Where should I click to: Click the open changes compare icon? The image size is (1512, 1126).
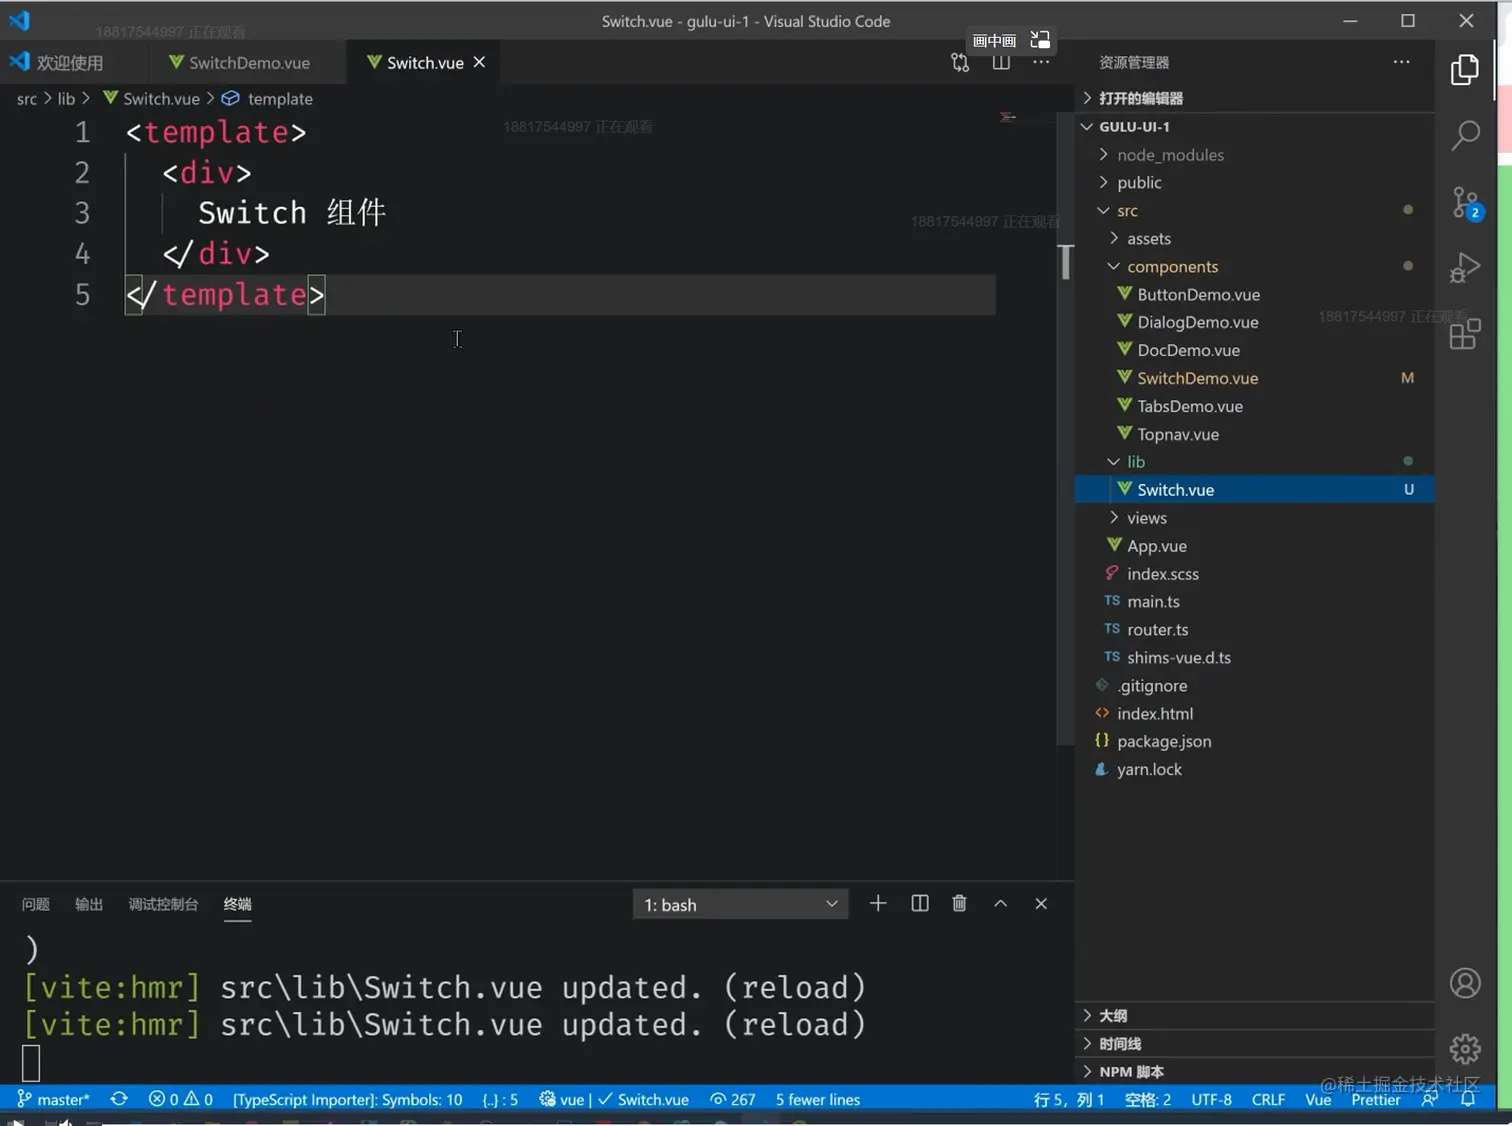point(960,62)
